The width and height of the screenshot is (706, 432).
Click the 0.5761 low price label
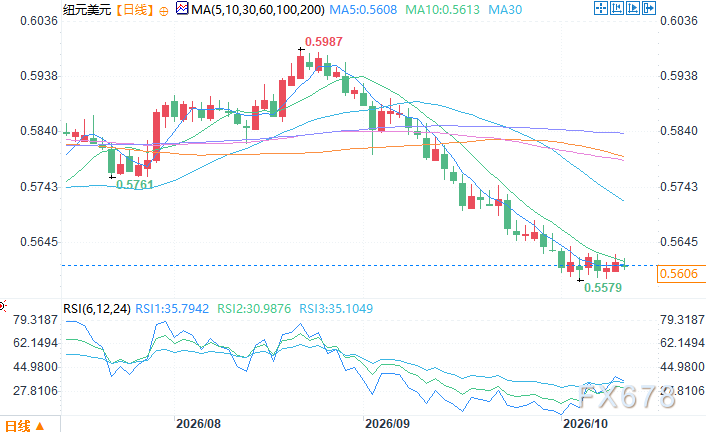point(135,185)
